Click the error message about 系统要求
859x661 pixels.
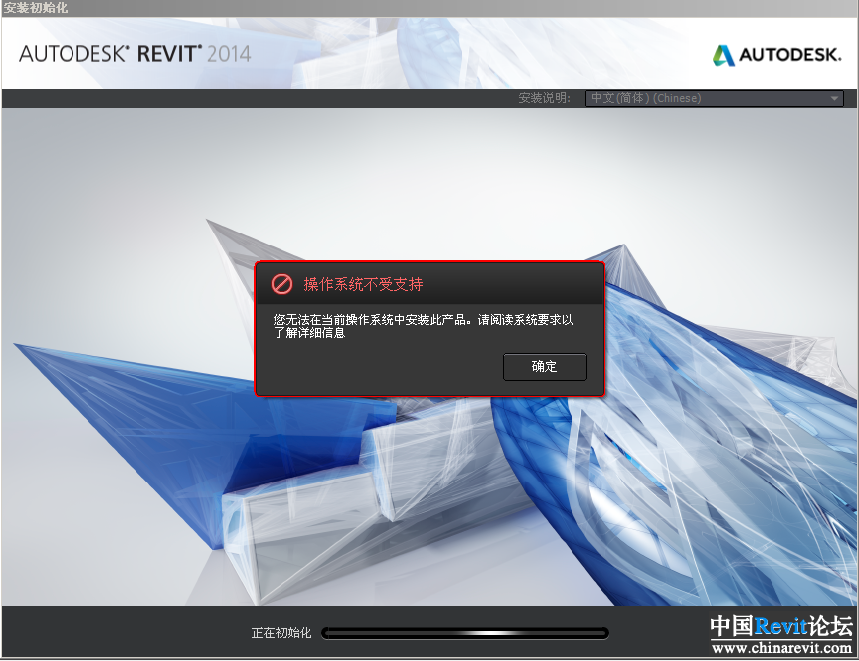click(x=423, y=326)
